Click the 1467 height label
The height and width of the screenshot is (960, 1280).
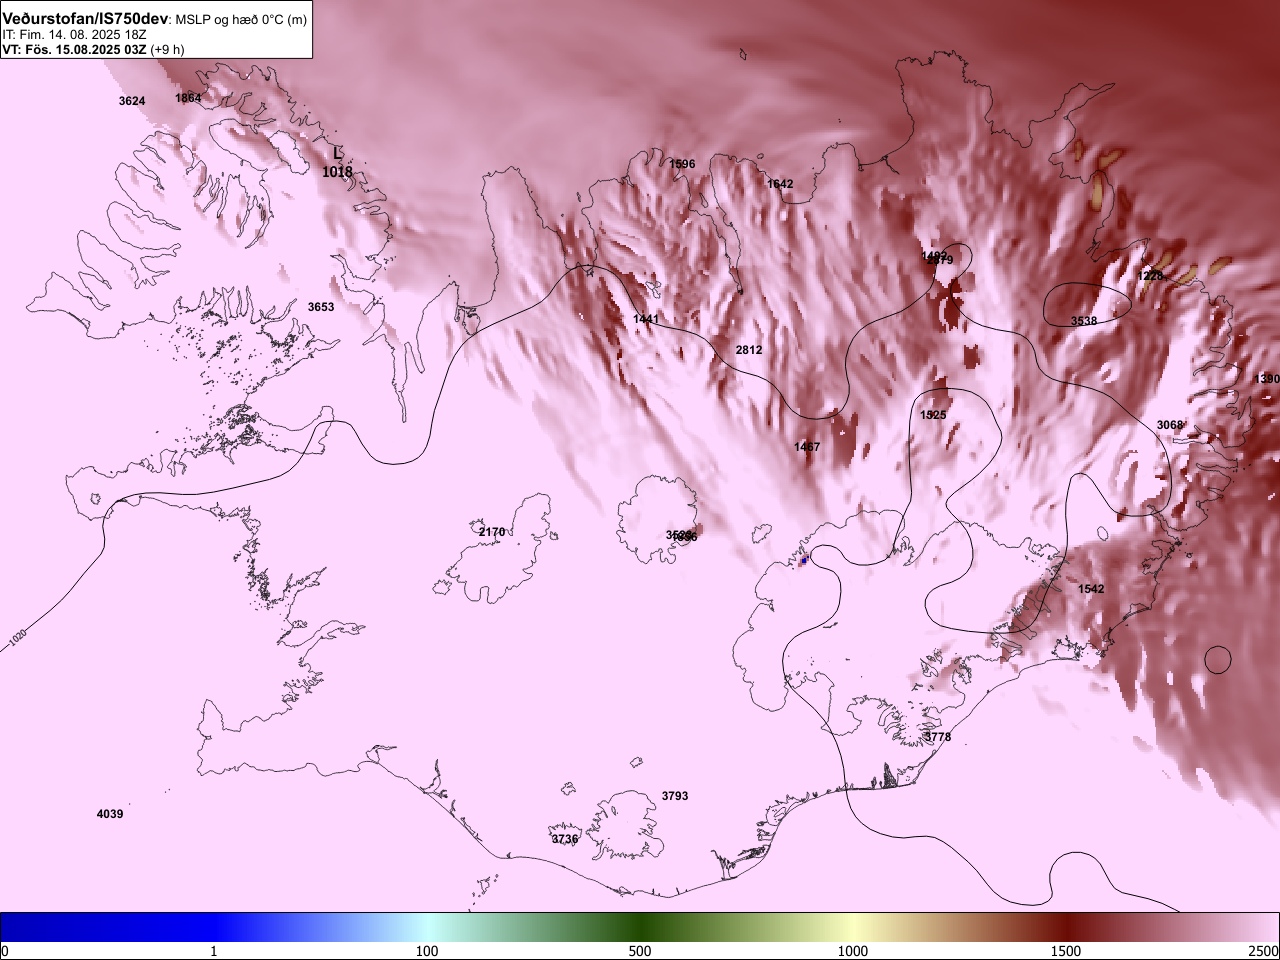[x=807, y=447]
